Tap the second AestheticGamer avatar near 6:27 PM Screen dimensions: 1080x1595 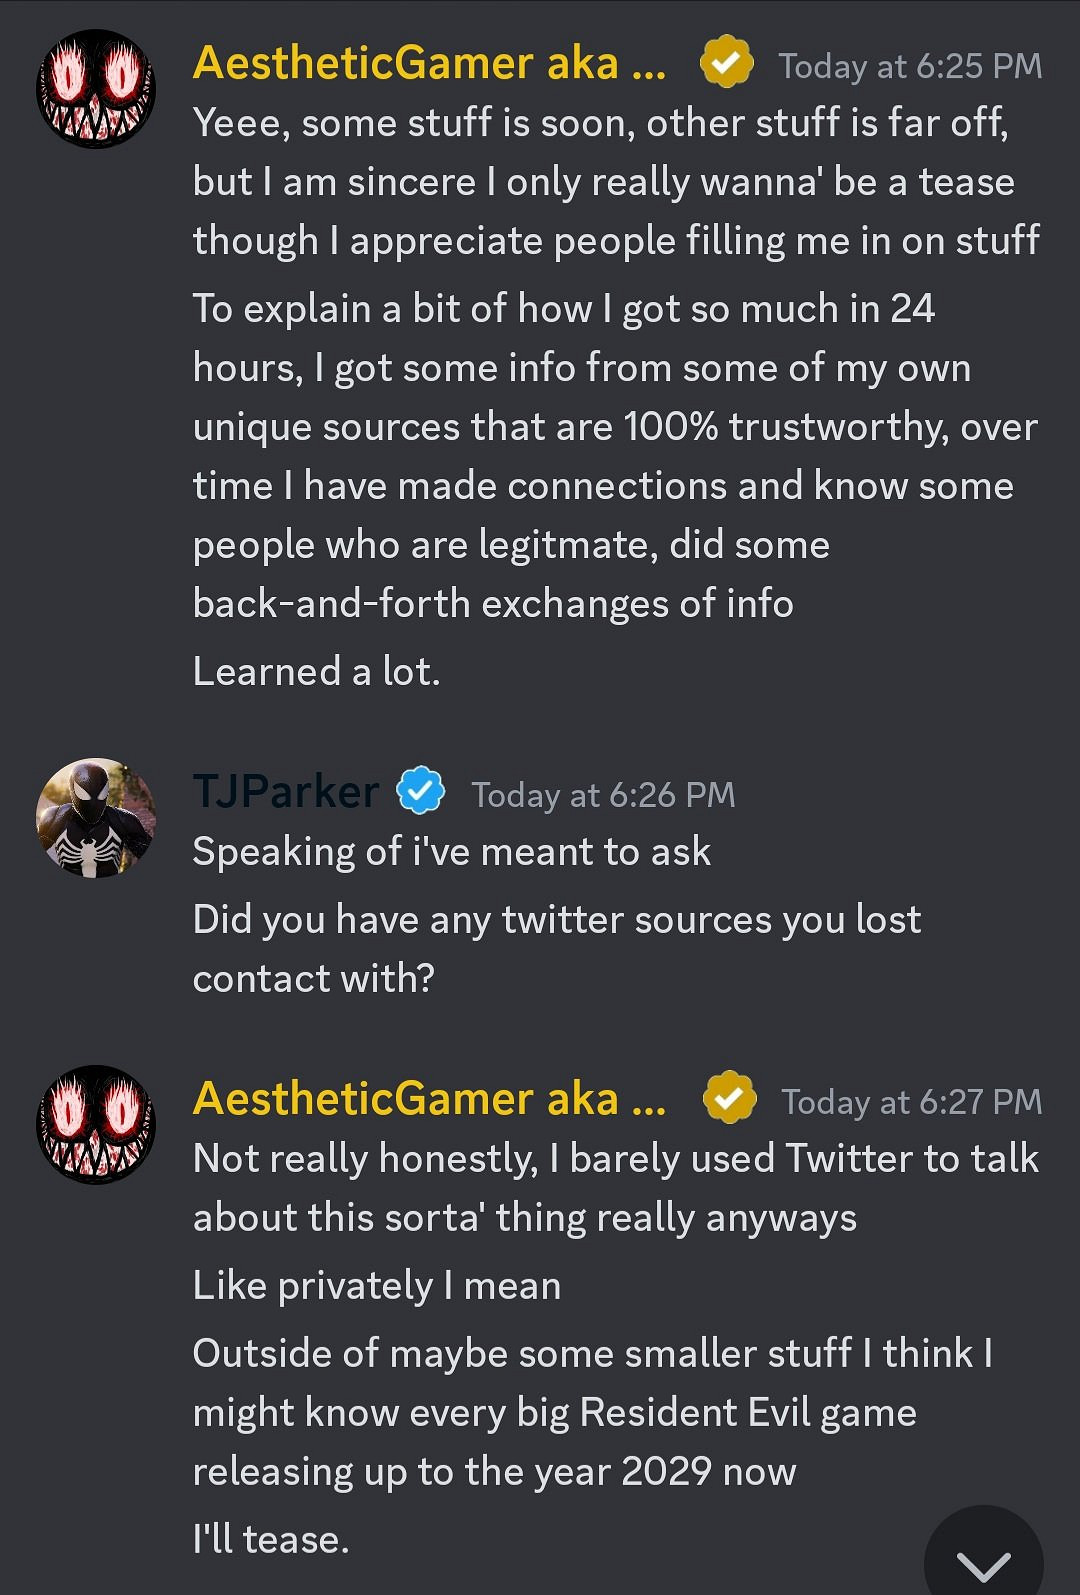tap(96, 1124)
